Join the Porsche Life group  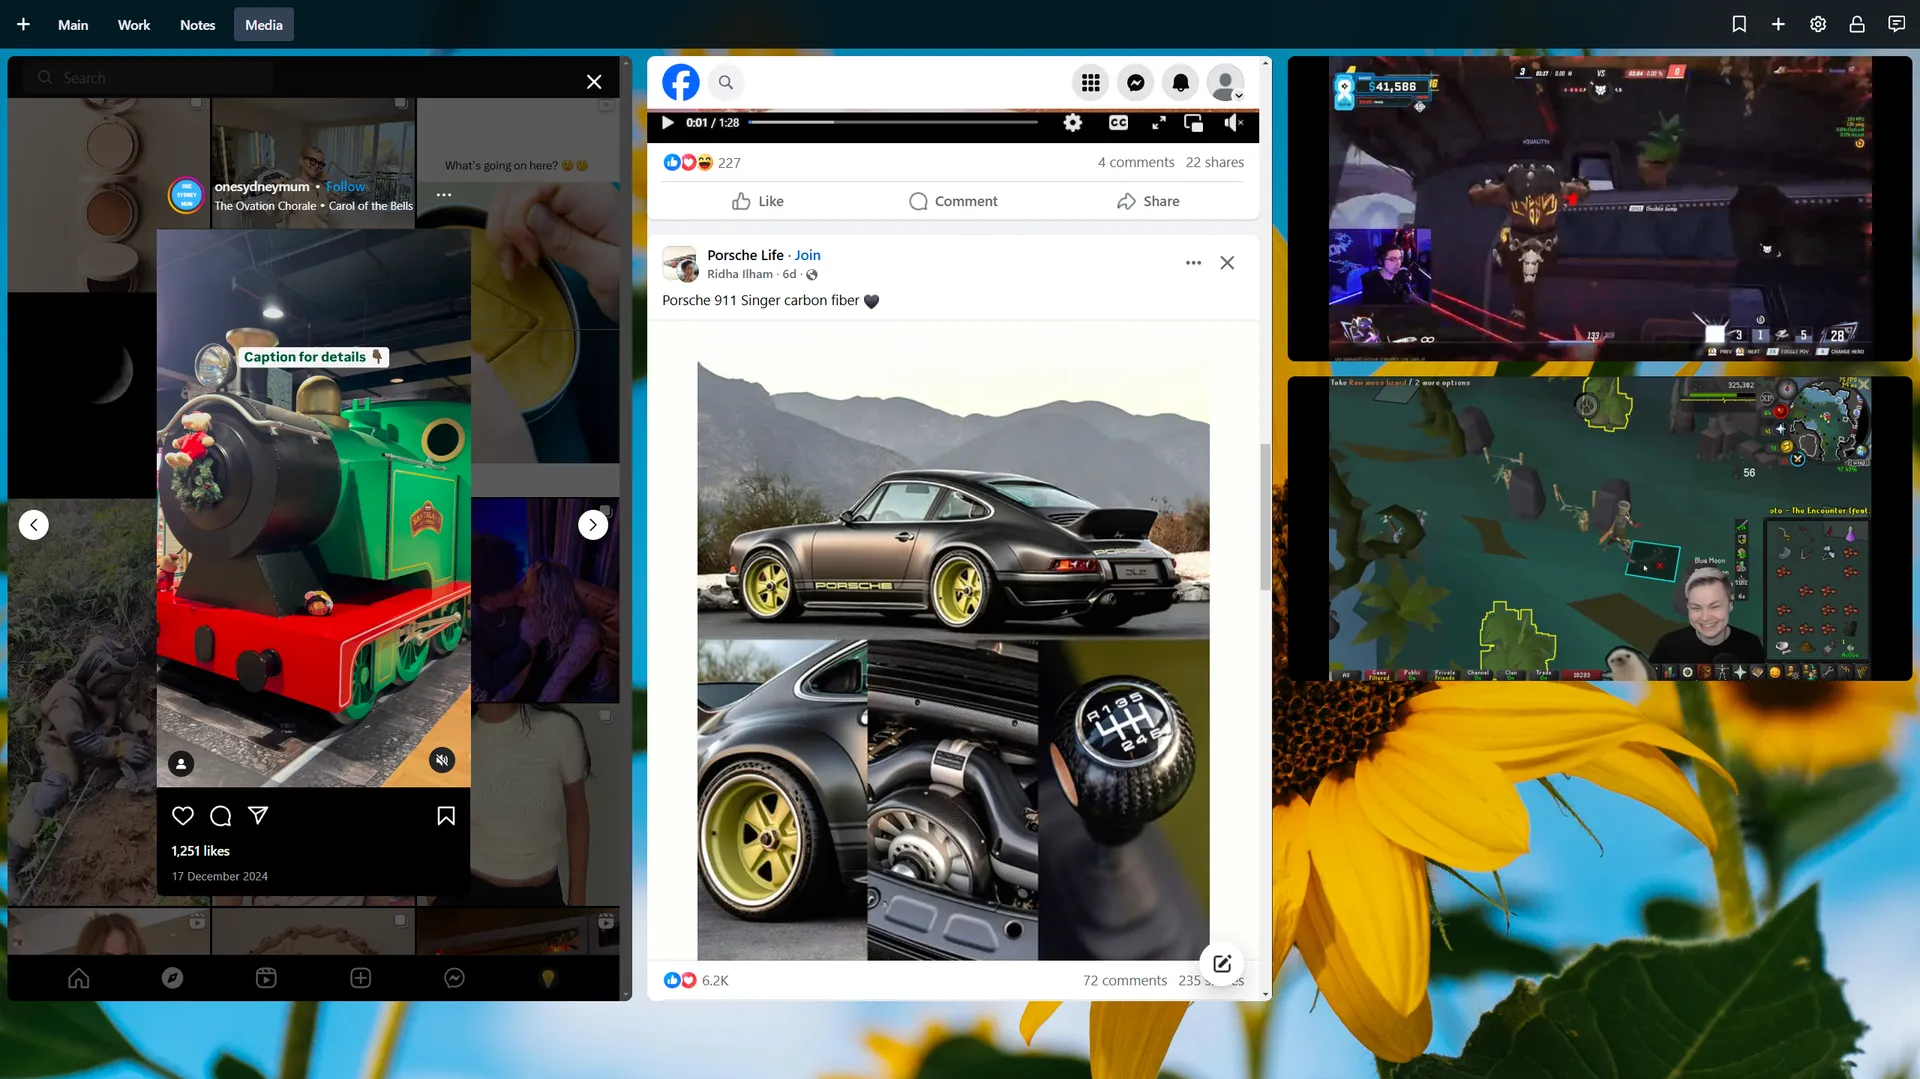pos(807,255)
